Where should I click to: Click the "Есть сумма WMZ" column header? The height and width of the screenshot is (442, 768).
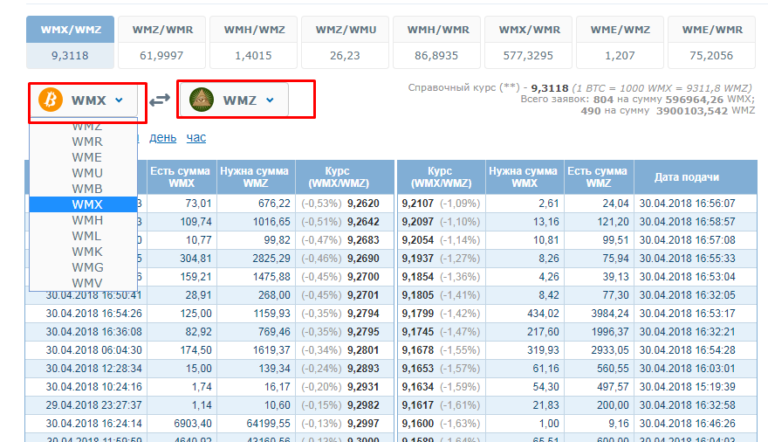pos(597,178)
